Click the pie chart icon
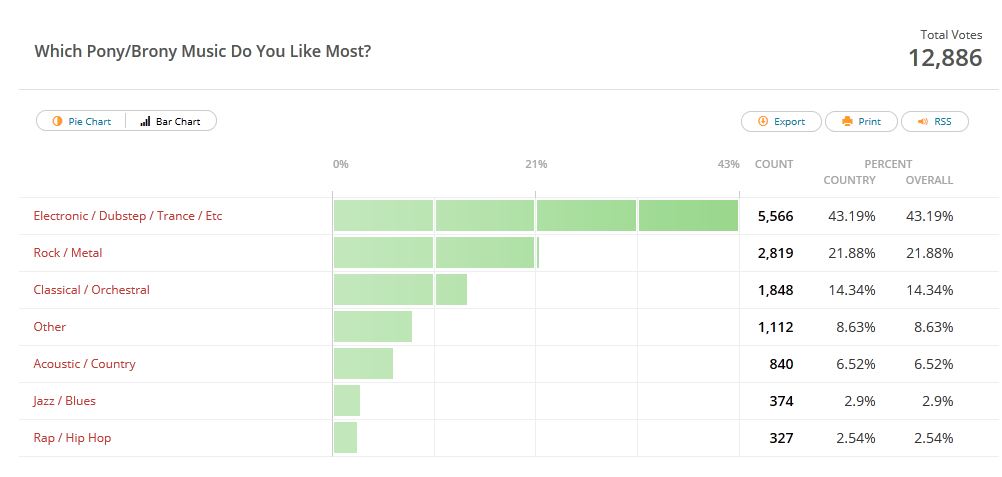This screenshot has width=1002, height=477. tap(57, 122)
